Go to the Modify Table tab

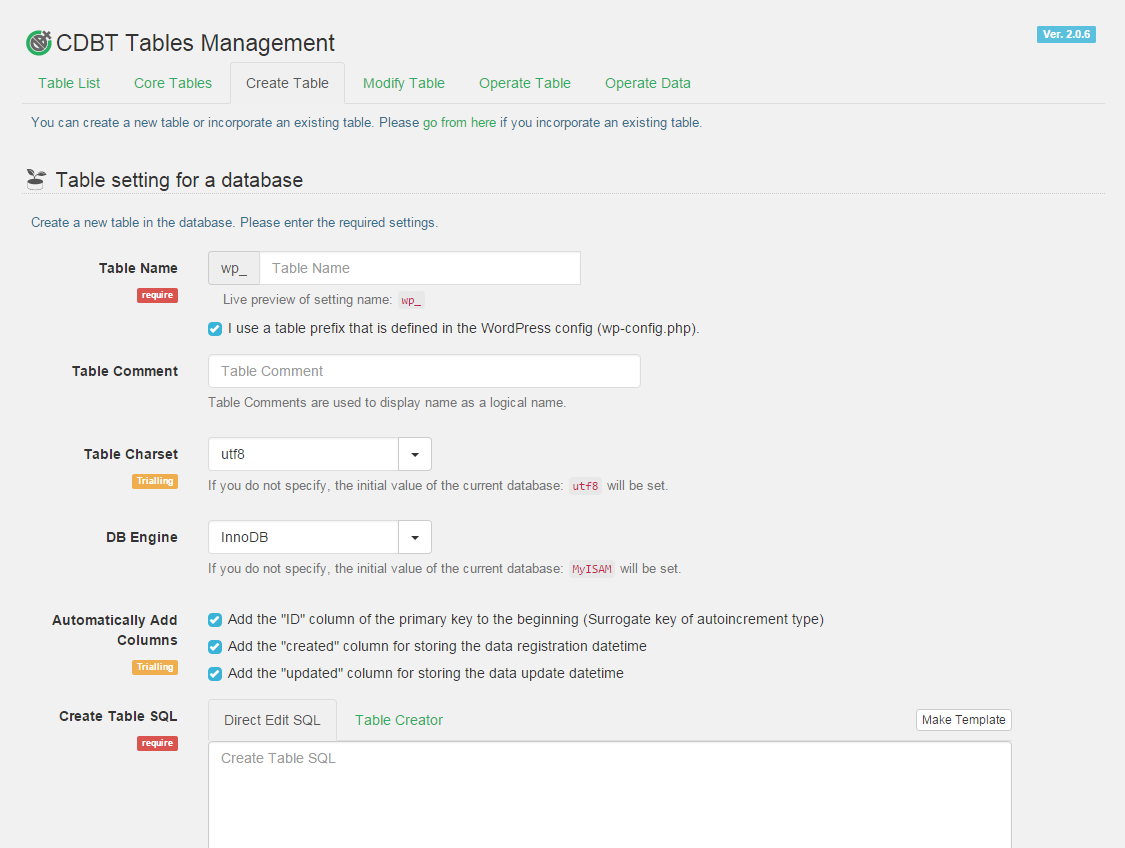tap(404, 83)
